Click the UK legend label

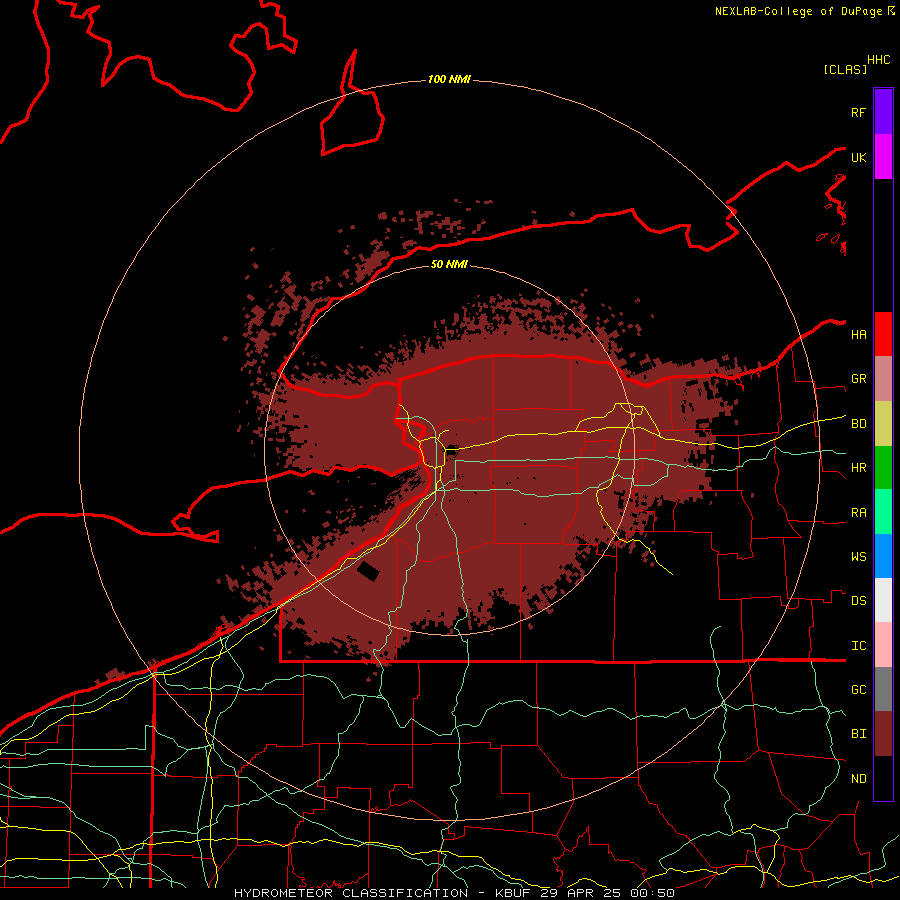pyautogui.click(x=858, y=157)
